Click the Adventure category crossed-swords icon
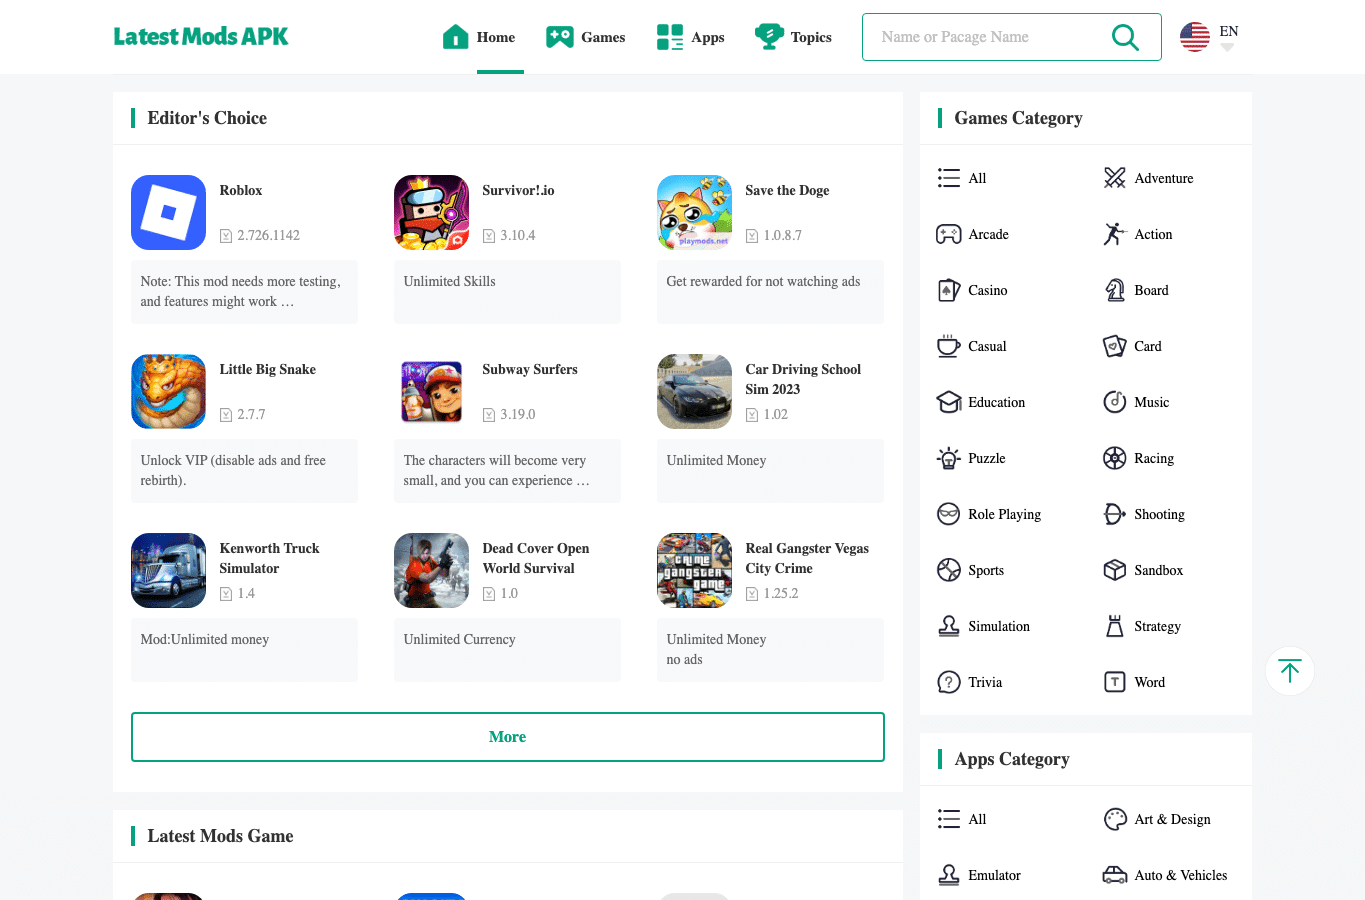Viewport: 1365px width, 900px height. coord(1114,178)
